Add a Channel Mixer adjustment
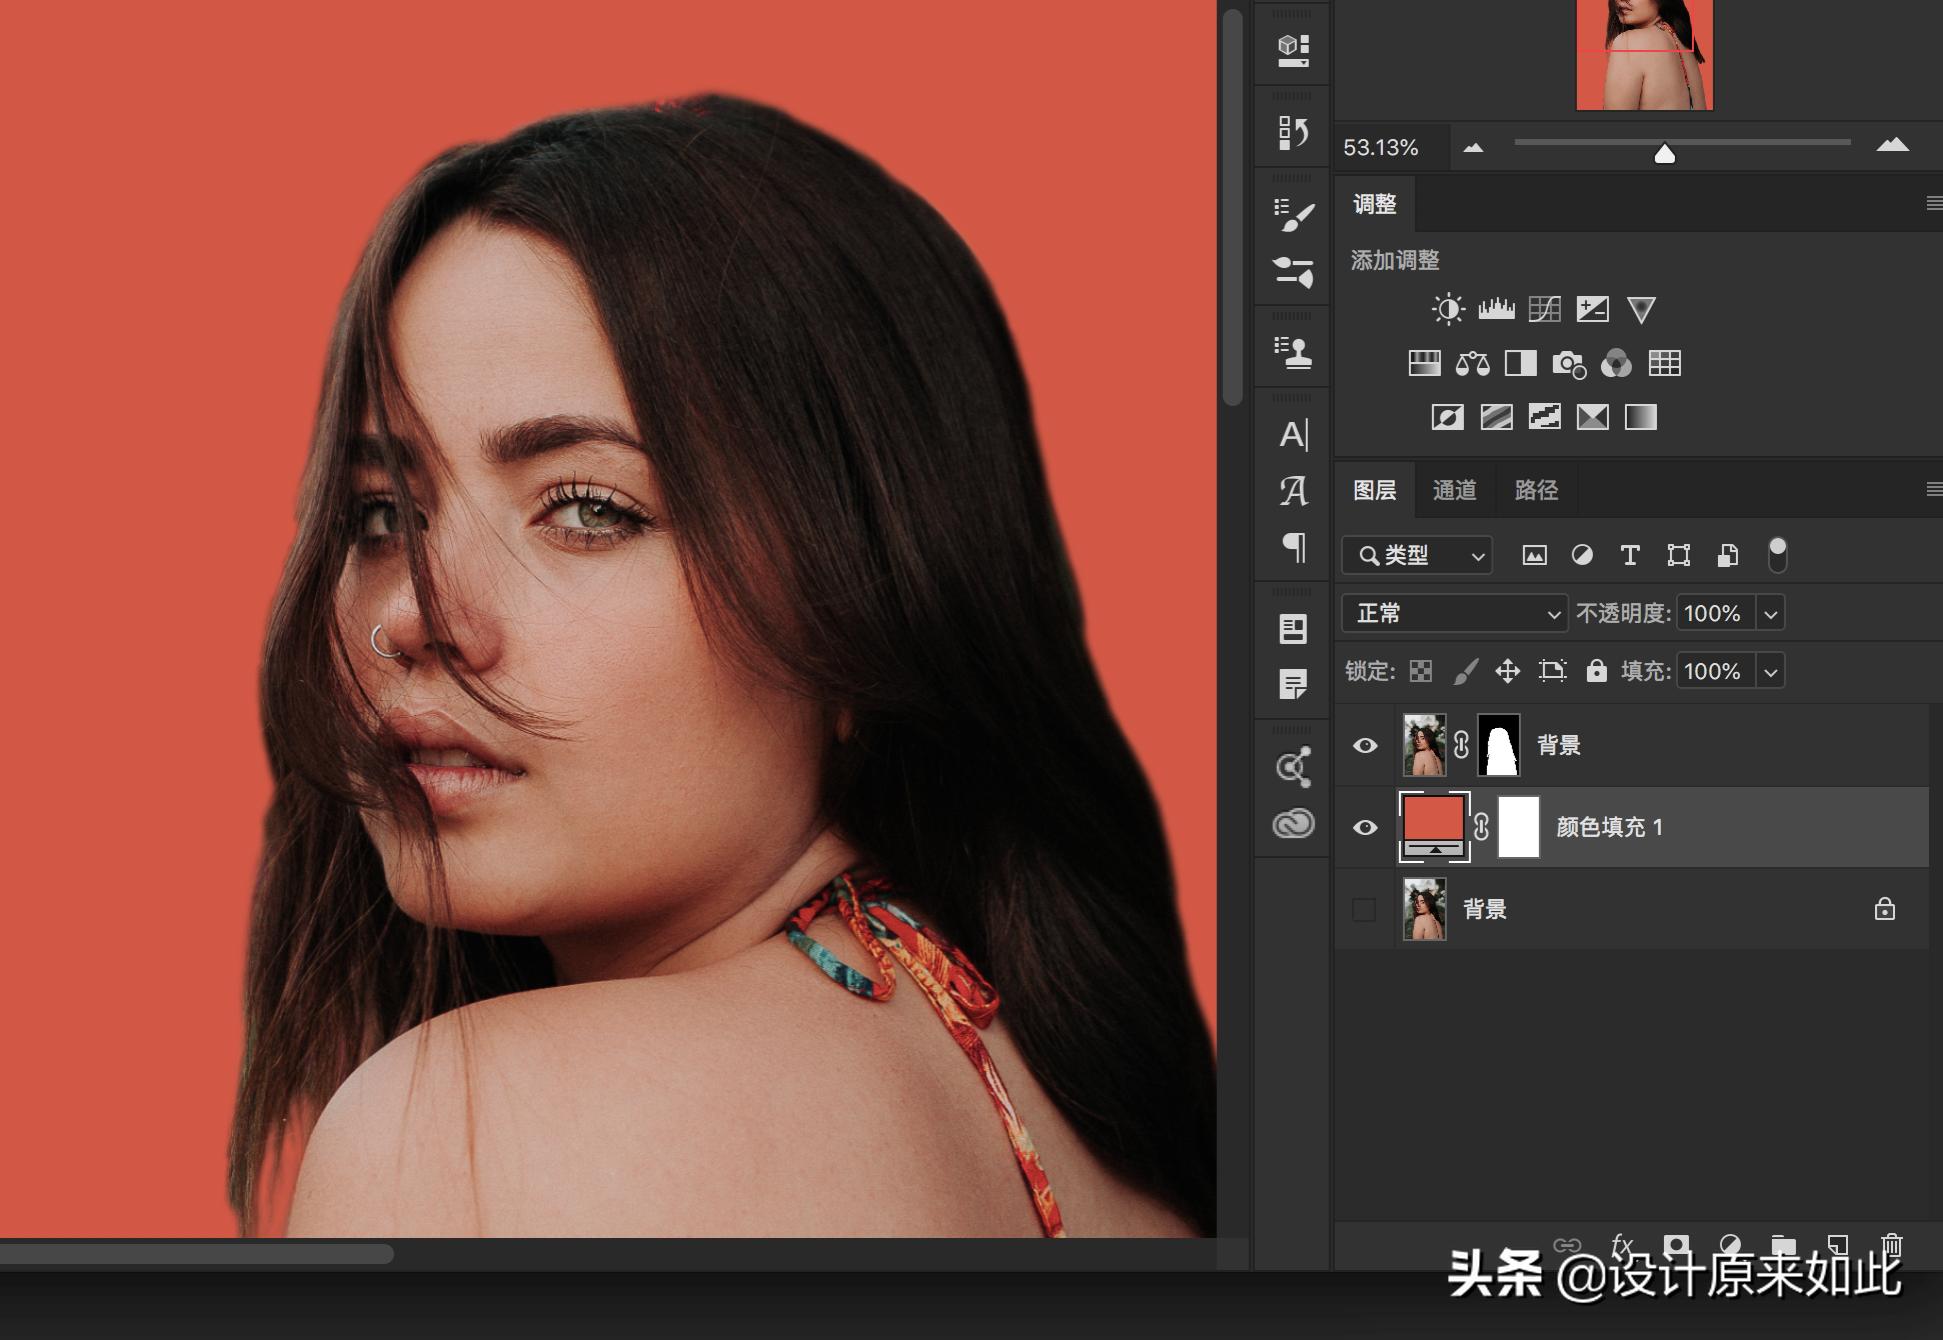The height and width of the screenshot is (1340, 1943). coord(1616,363)
